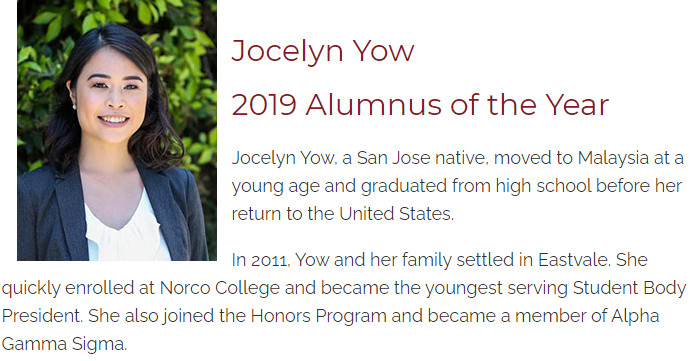Click 'United States' in the first paragraph
Viewport: 696px width, 361px height.
pos(395,214)
